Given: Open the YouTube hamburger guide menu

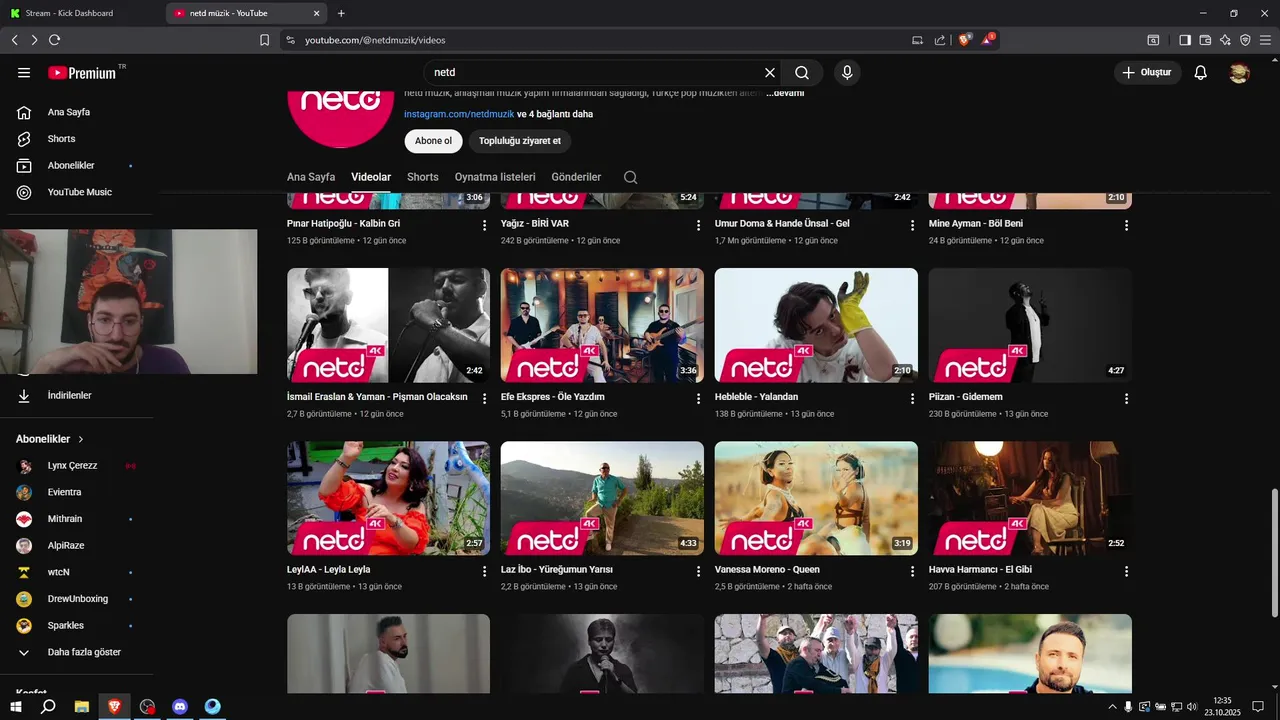Looking at the screenshot, I should pyautogui.click(x=24, y=73).
